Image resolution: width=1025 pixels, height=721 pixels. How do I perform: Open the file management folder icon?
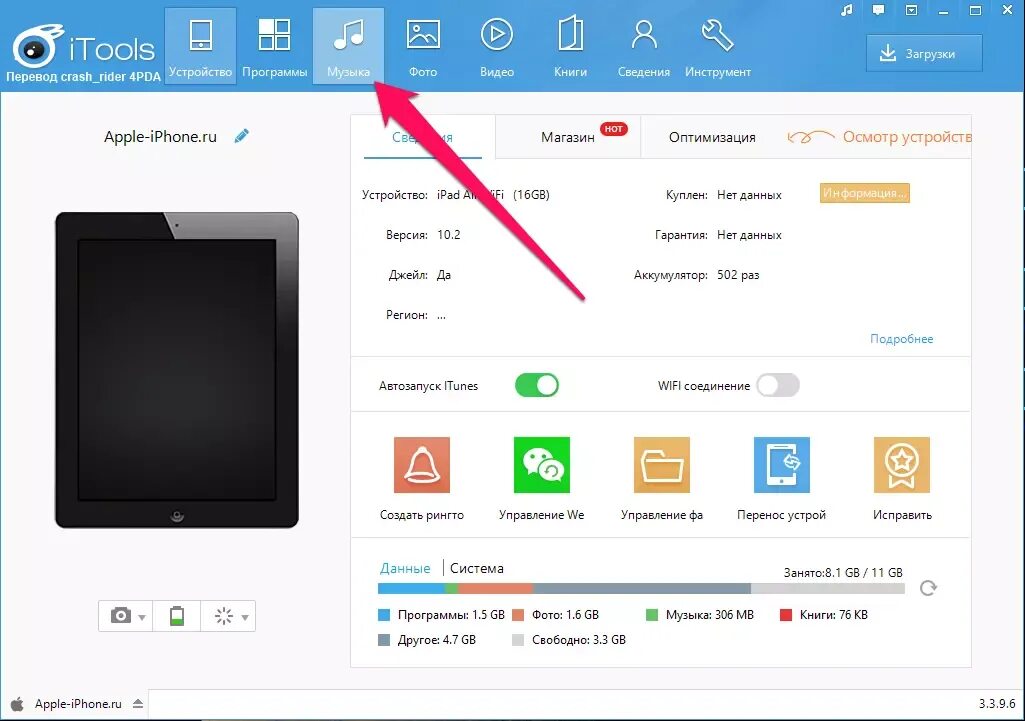[x=662, y=465]
